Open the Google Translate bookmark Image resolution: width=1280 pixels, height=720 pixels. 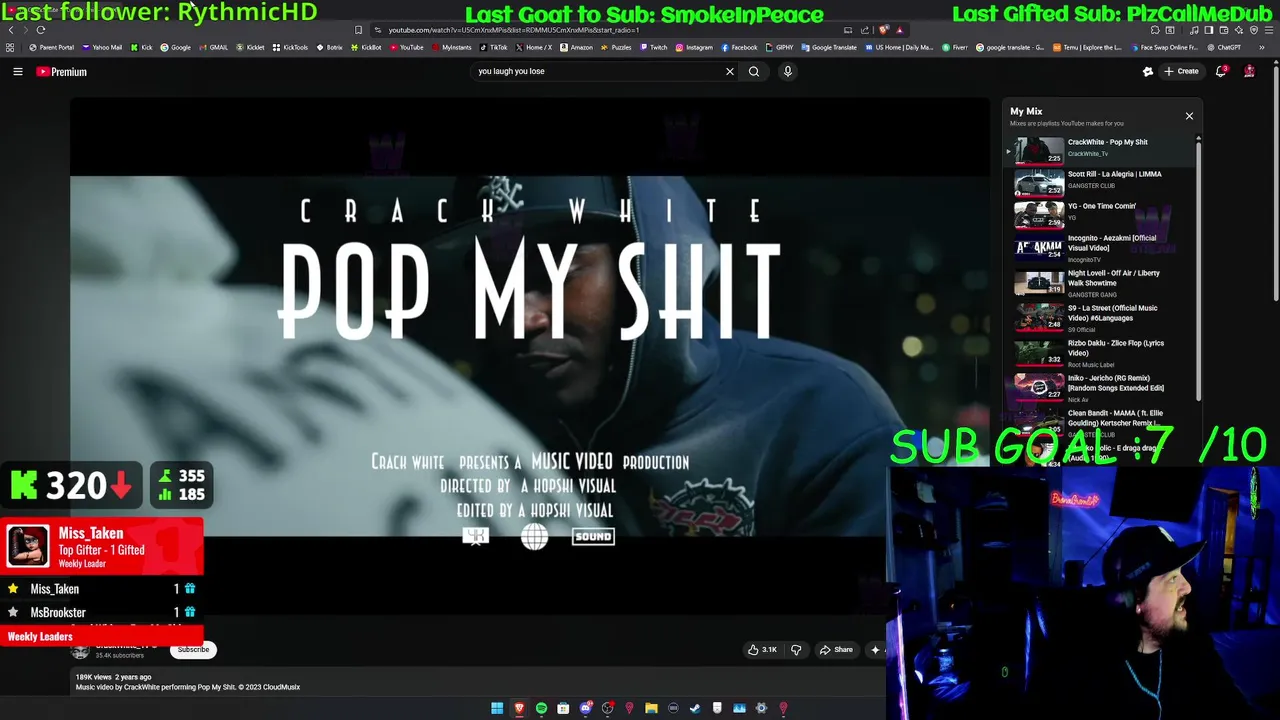828,47
